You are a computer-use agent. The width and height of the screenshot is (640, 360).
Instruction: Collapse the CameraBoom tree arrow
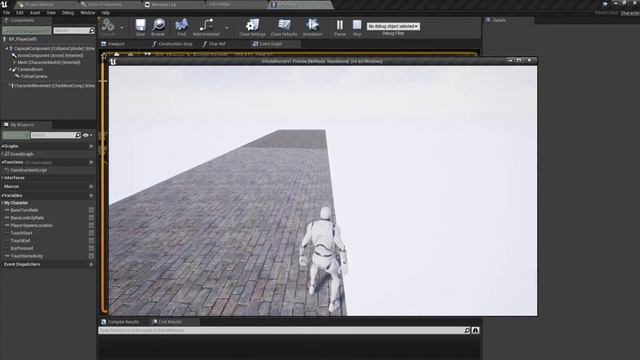click(10, 69)
